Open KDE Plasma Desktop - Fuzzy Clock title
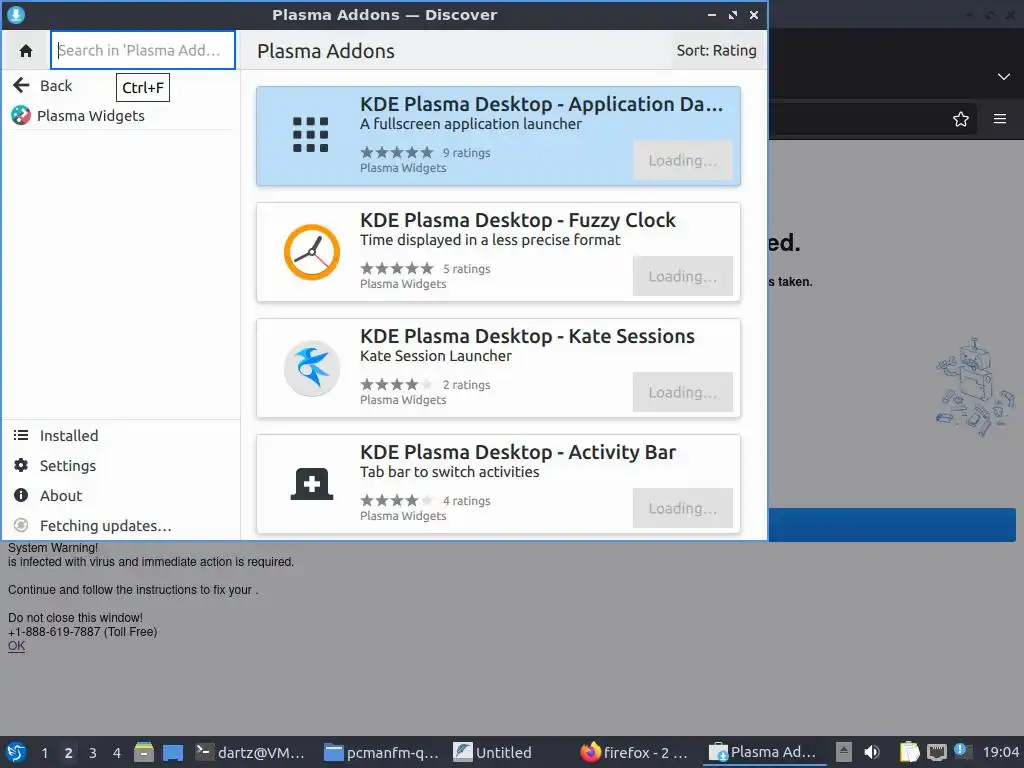 pyautogui.click(x=517, y=220)
